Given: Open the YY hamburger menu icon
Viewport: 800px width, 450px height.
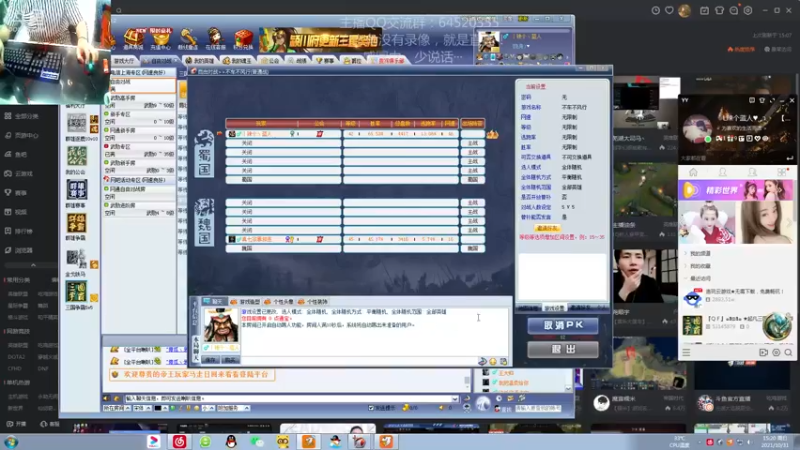Looking at the screenshot, I should coord(686,353).
